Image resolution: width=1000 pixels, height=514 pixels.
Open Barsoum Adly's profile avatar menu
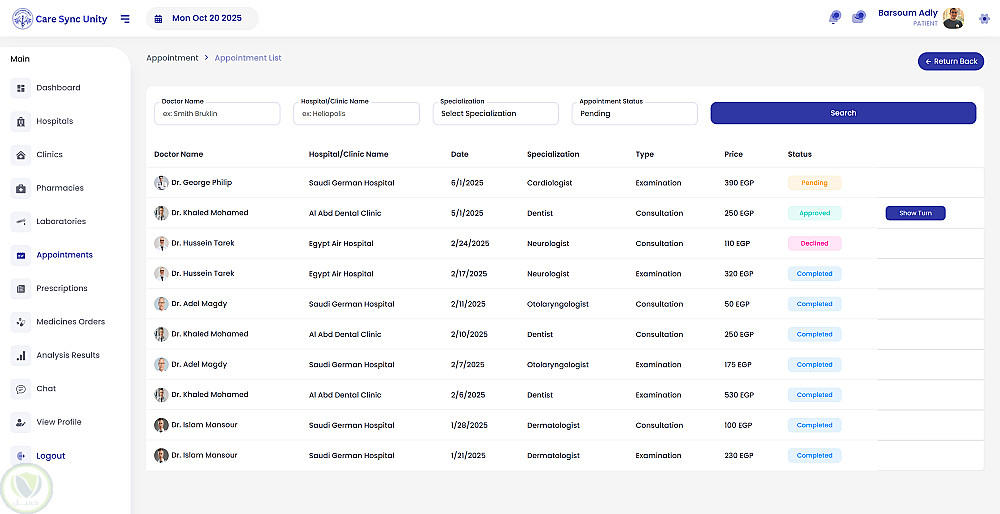point(954,18)
